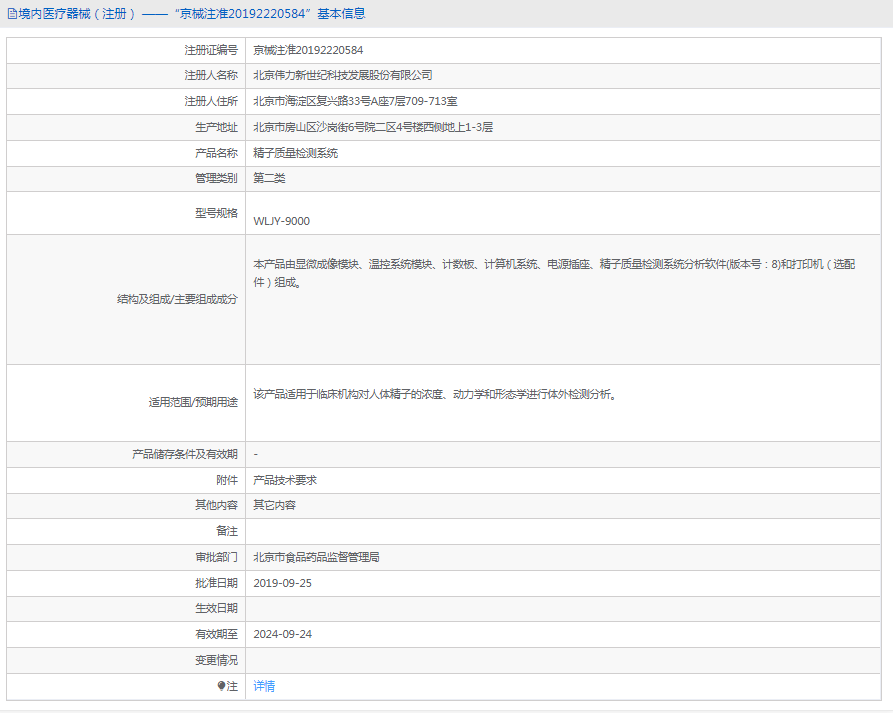This screenshot has width=893, height=713.
Task: Select approval date 2019-09-25
Action: tap(282, 583)
